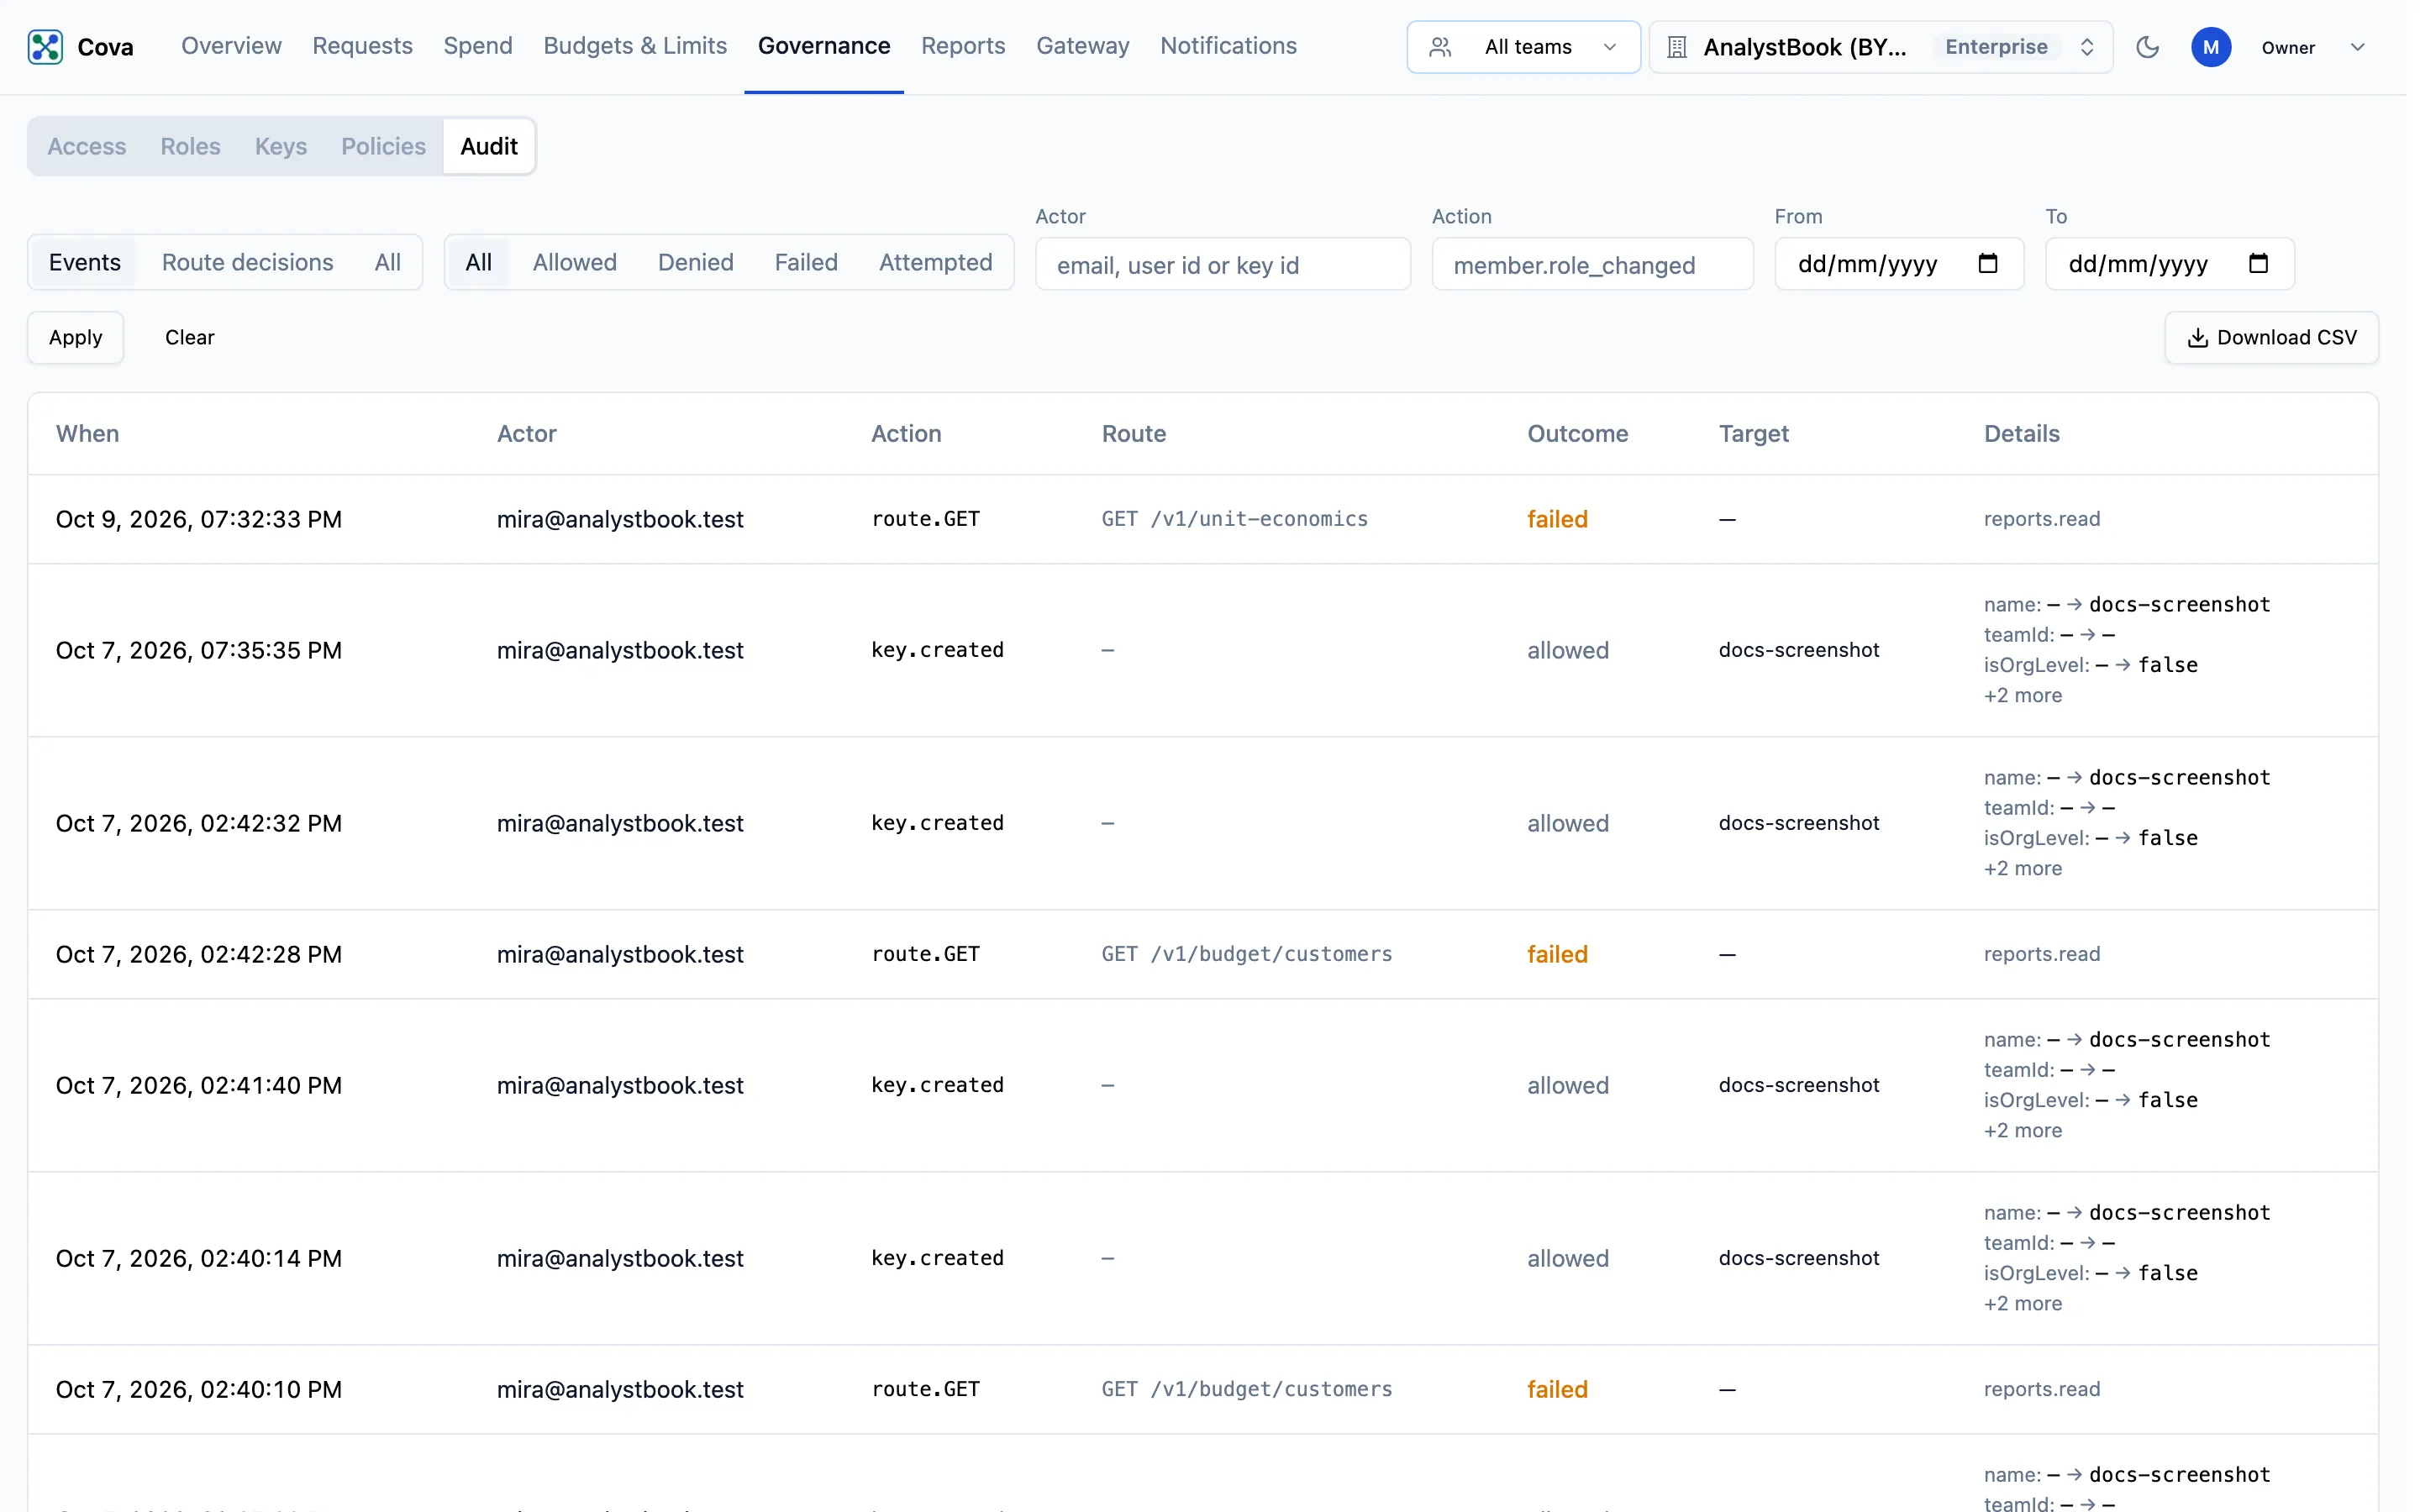Click the Action column header in the table
The width and height of the screenshot is (2420, 1512).
tap(906, 433)
